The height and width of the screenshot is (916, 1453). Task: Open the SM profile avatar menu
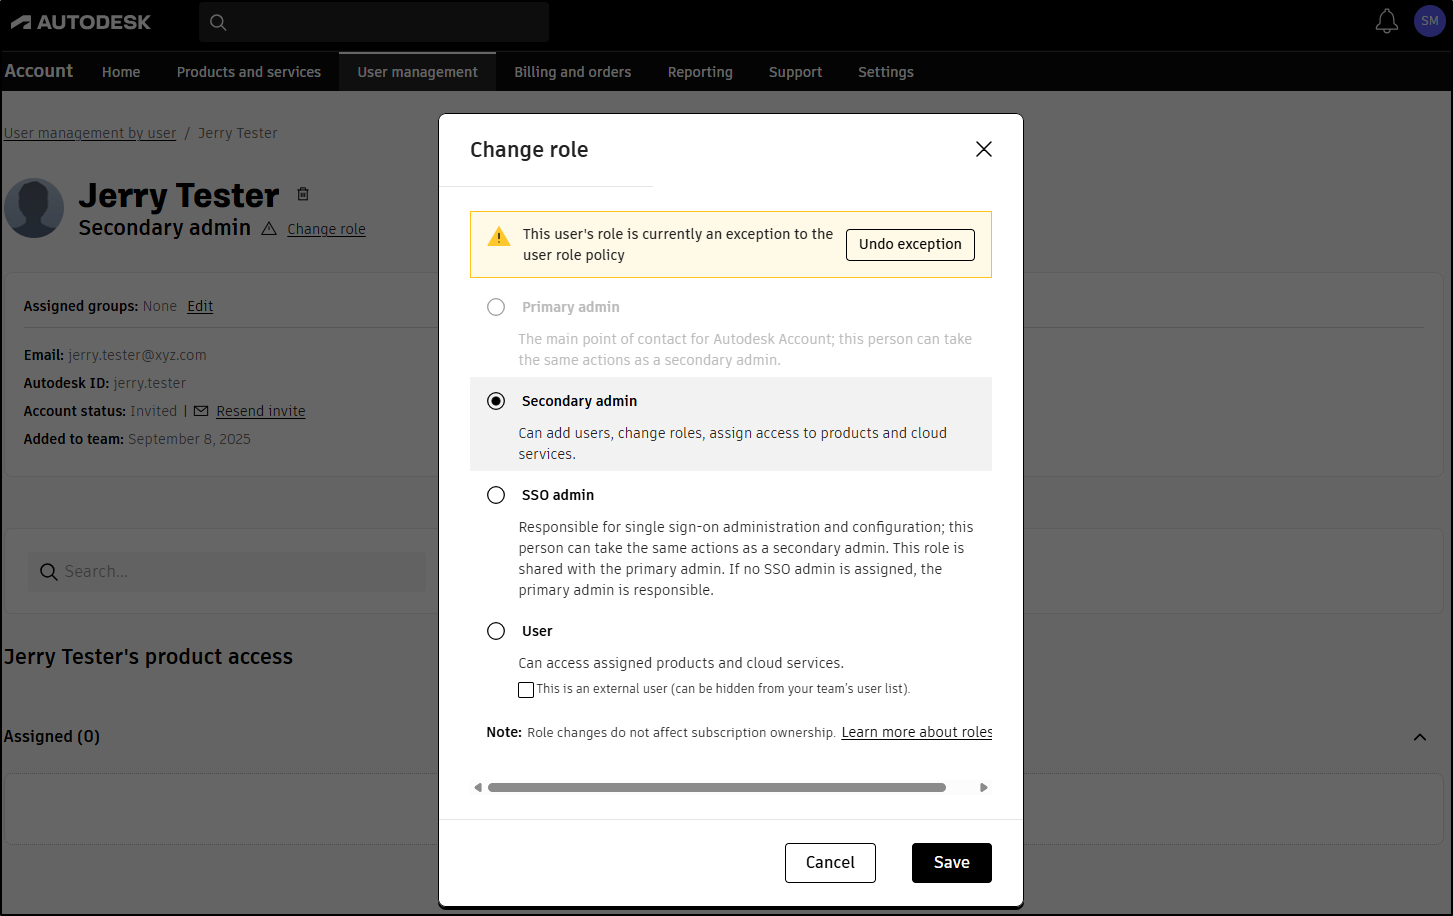(x=1430, y=21)
